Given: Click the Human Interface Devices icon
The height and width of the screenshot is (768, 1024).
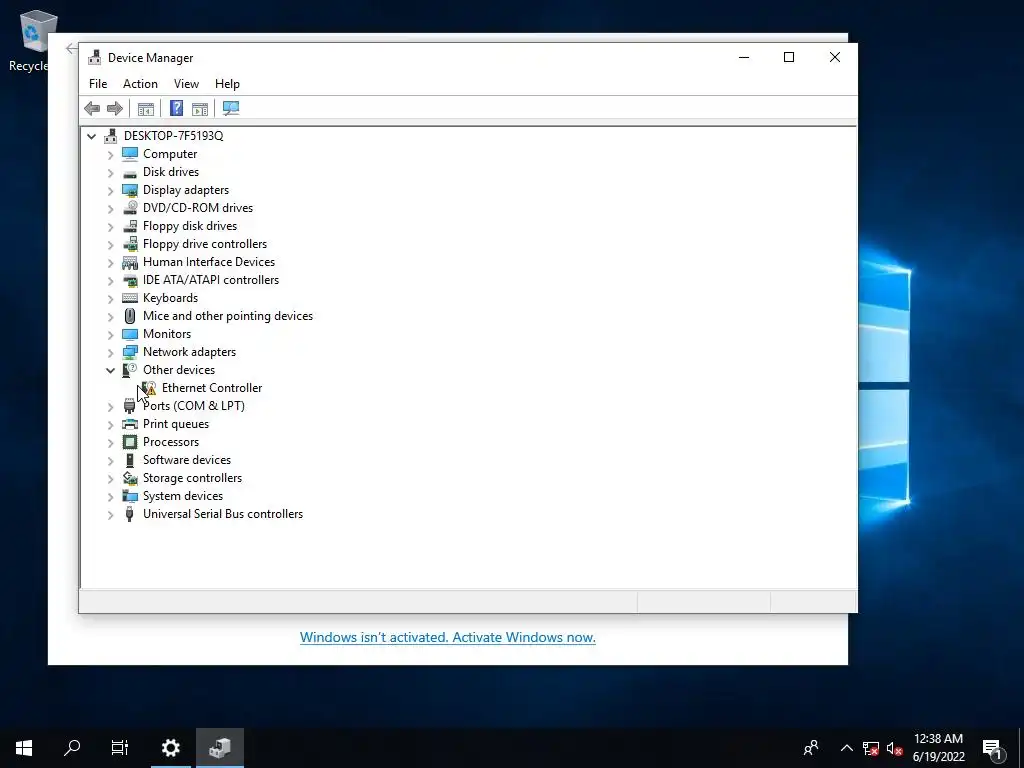Looking at the screenshot, I should tap(130, 262).
